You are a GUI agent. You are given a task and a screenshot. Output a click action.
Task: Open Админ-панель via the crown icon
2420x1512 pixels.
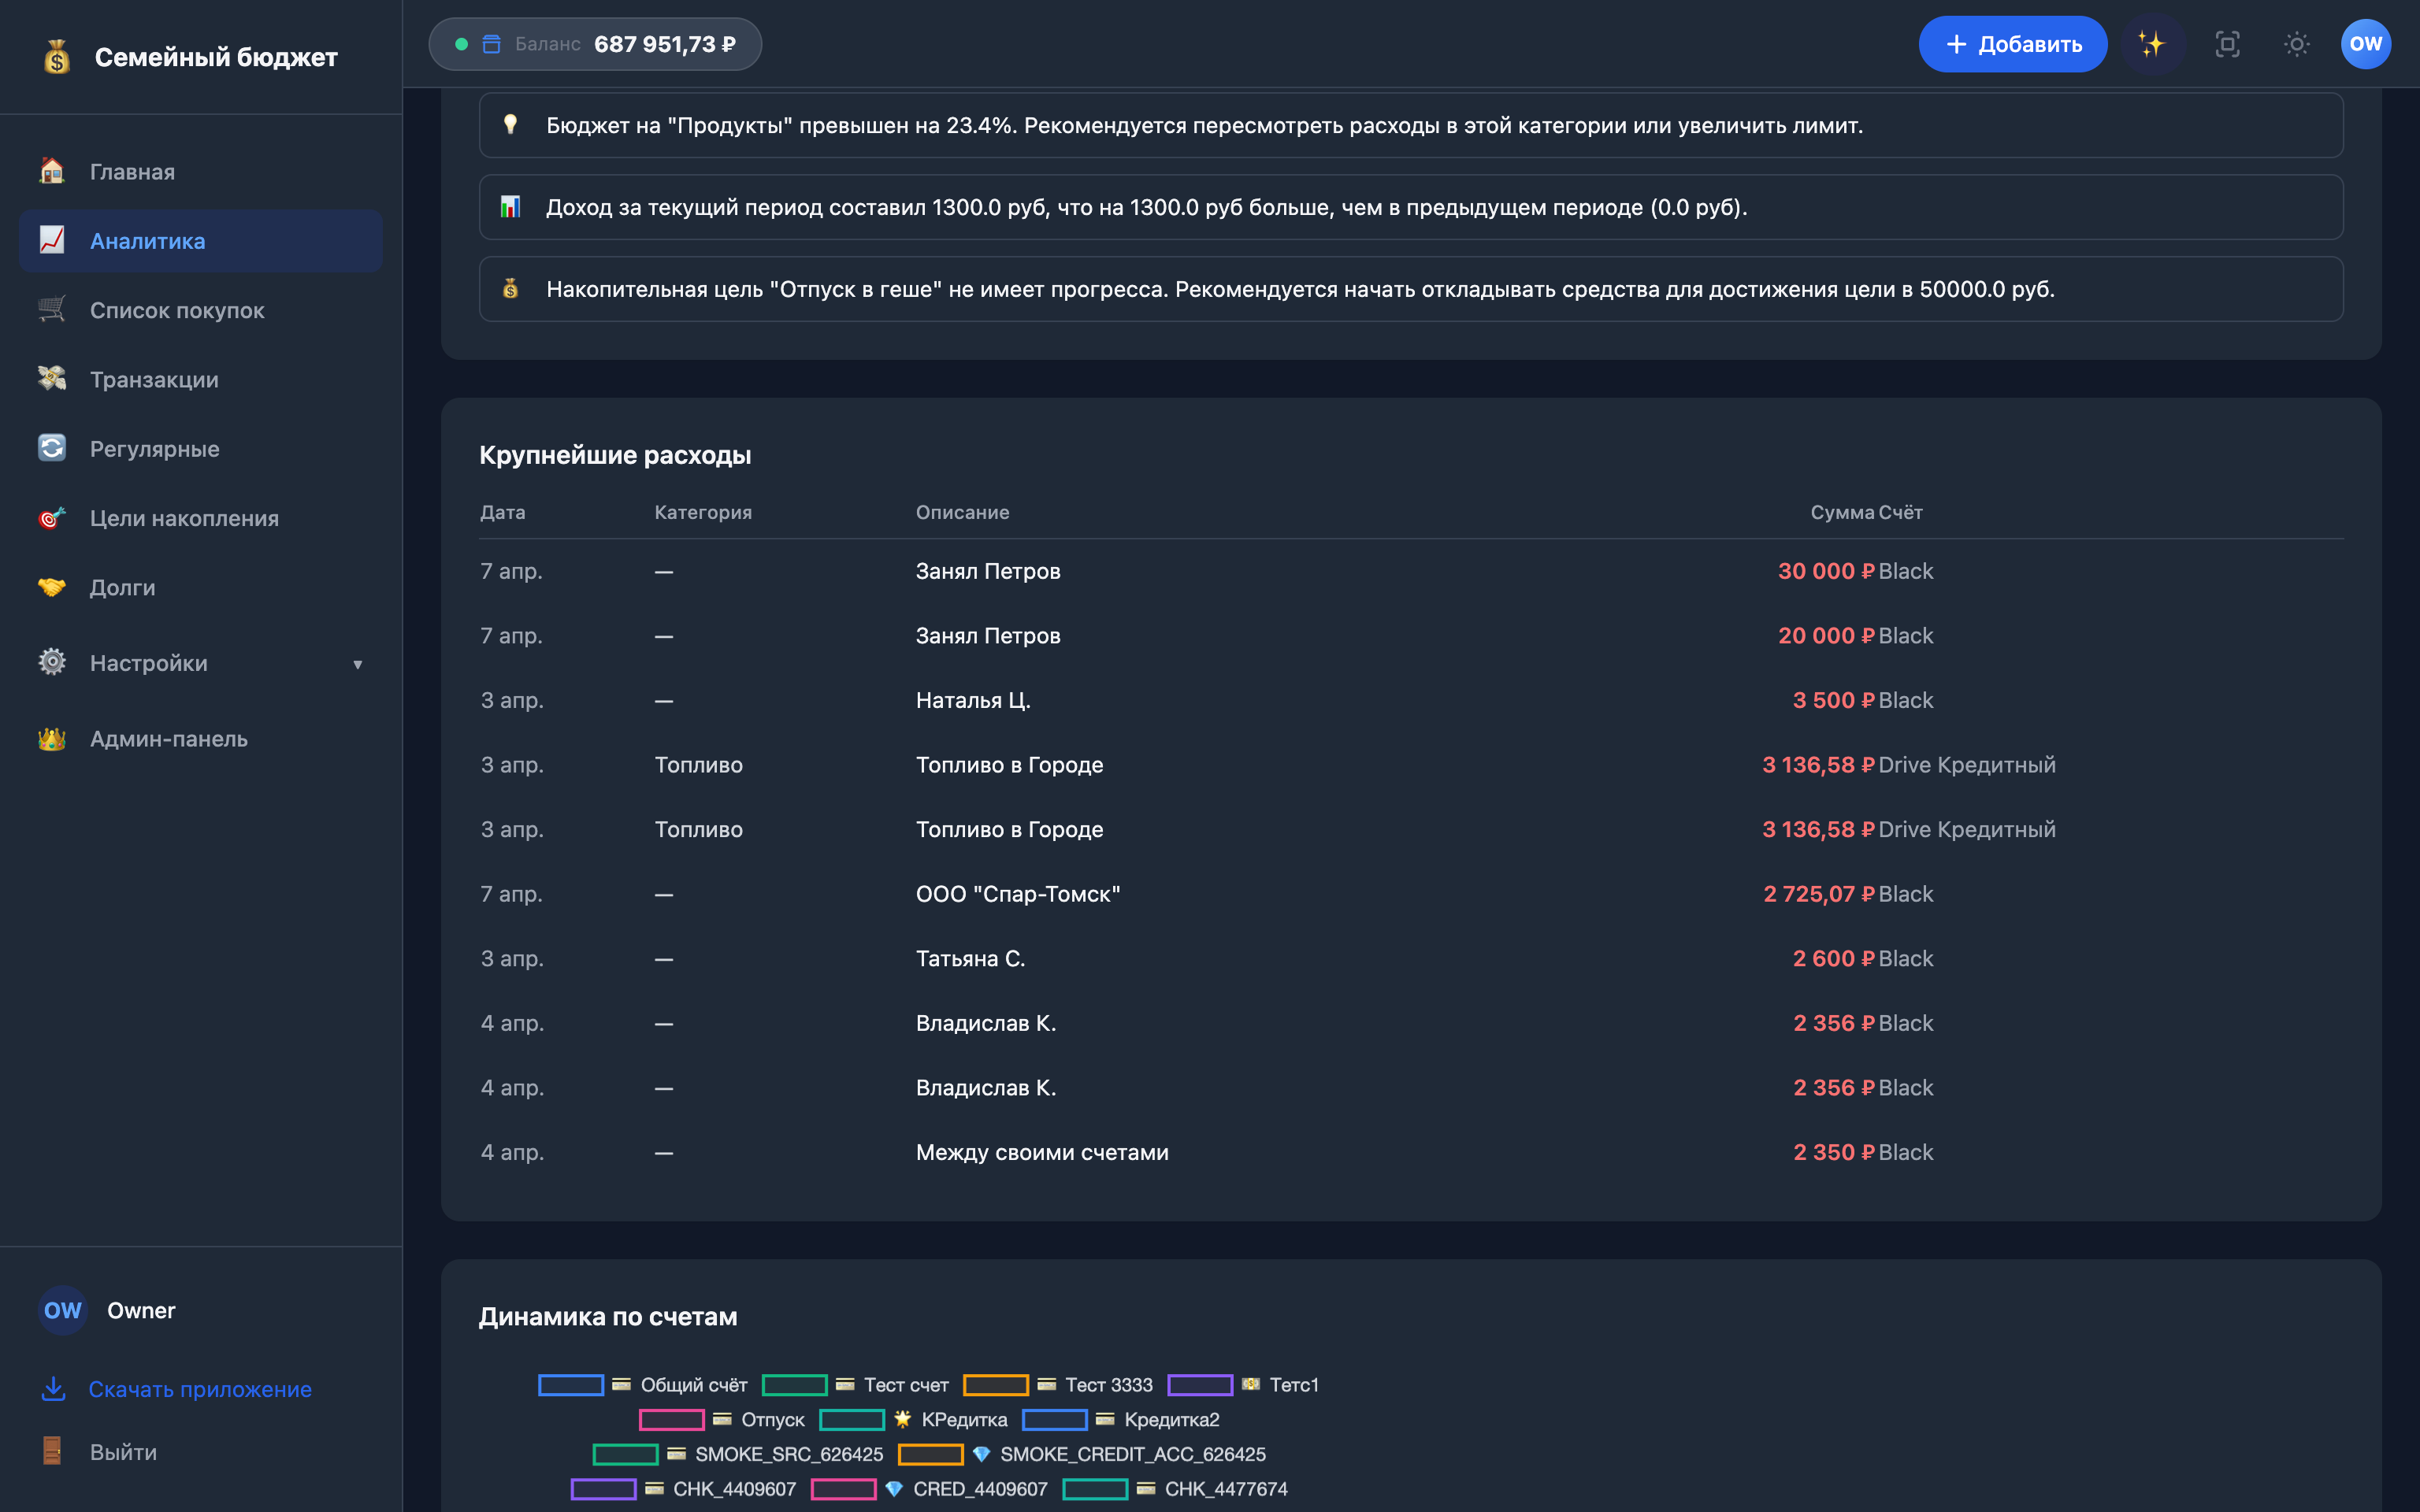(52, 738)
